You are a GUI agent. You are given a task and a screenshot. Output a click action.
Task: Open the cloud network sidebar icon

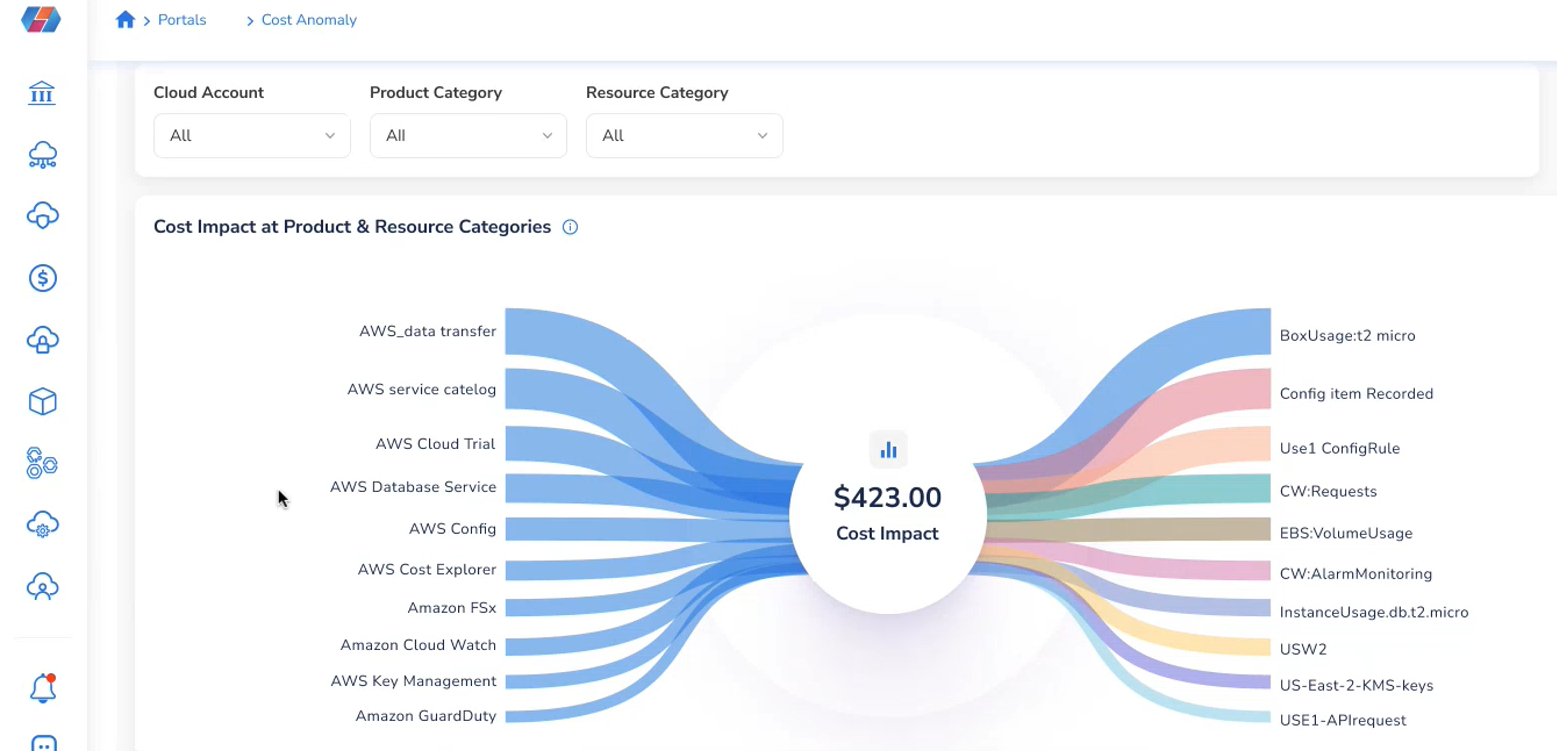42,155
